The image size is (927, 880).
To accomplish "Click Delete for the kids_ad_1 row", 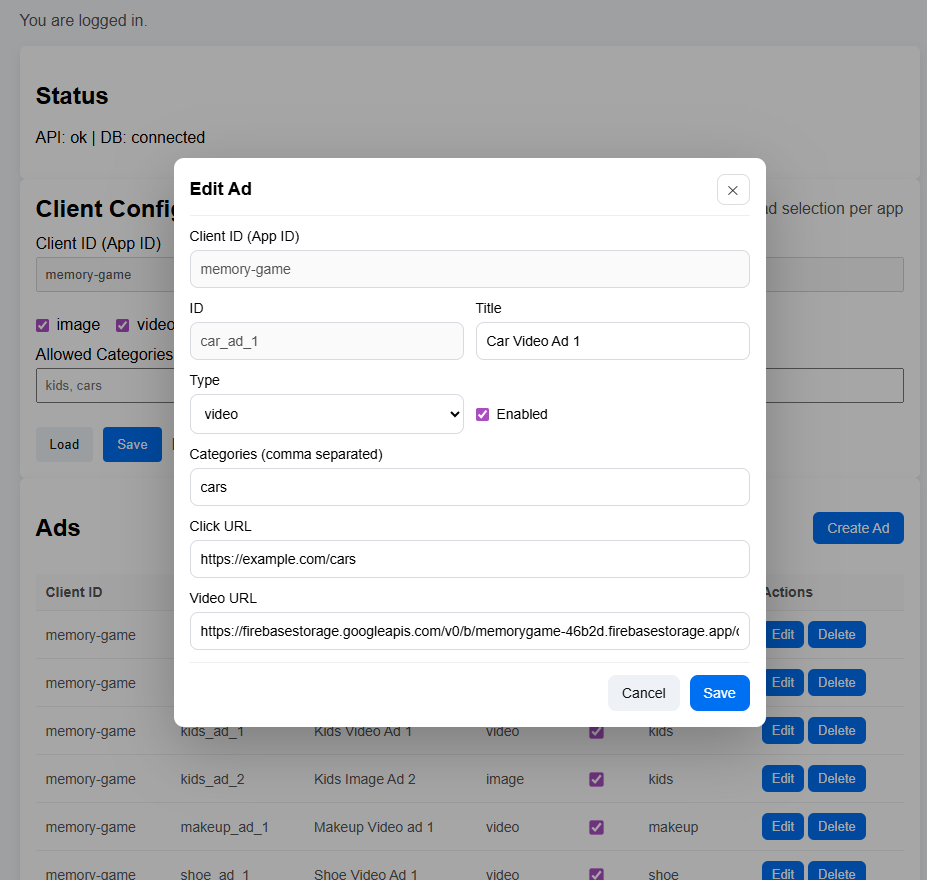I will click(x=836, y=731).
